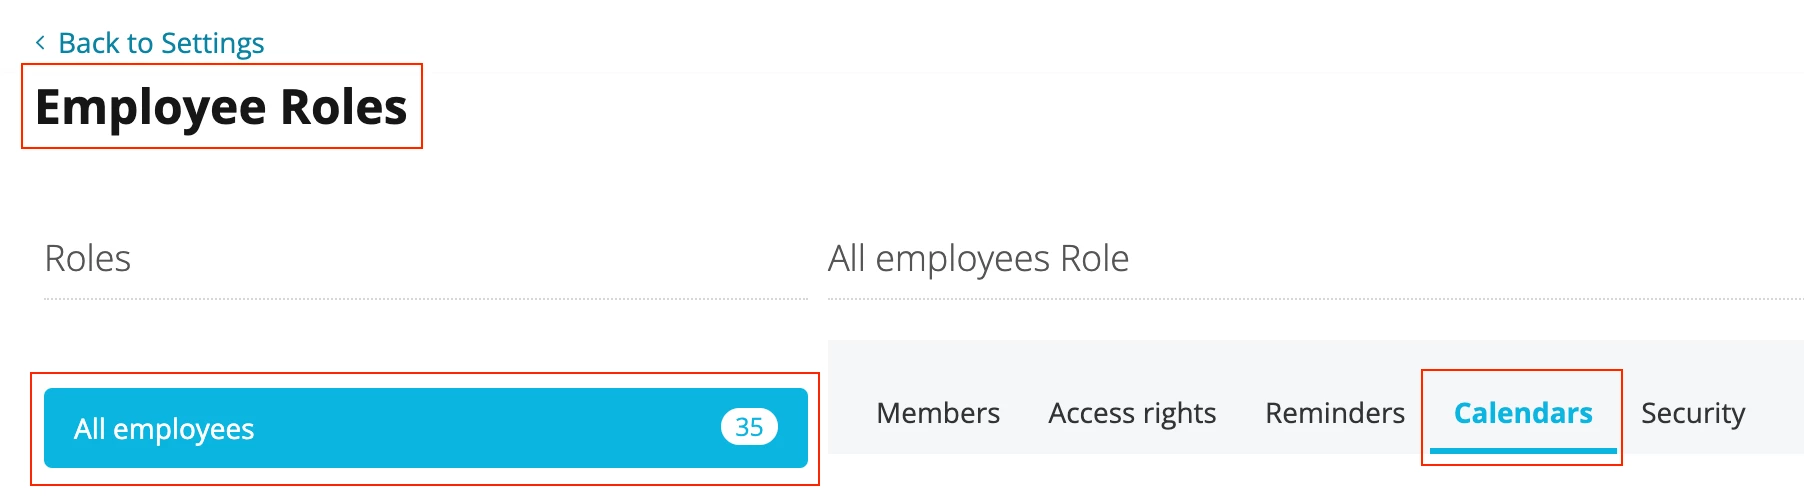The image size is (1804, 496).
Task: Click the word Settings in the back link
Action: [212, 43]
